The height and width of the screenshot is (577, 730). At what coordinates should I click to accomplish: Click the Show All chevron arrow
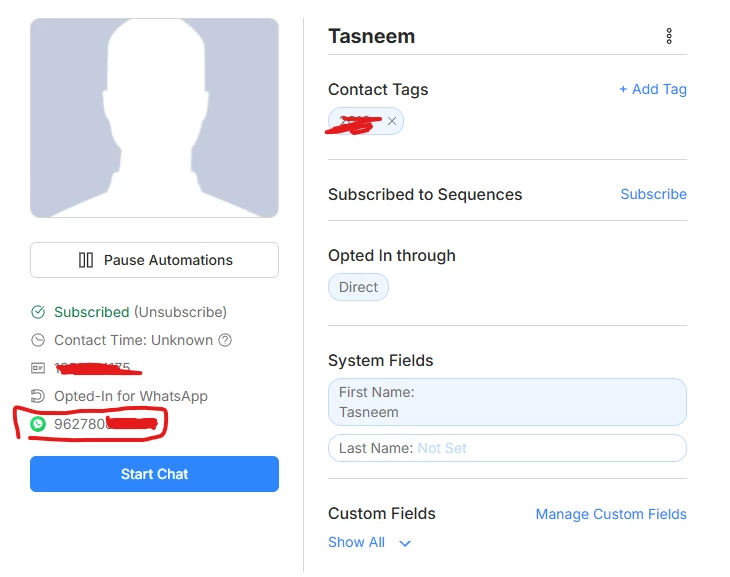(x=405, y=543)
